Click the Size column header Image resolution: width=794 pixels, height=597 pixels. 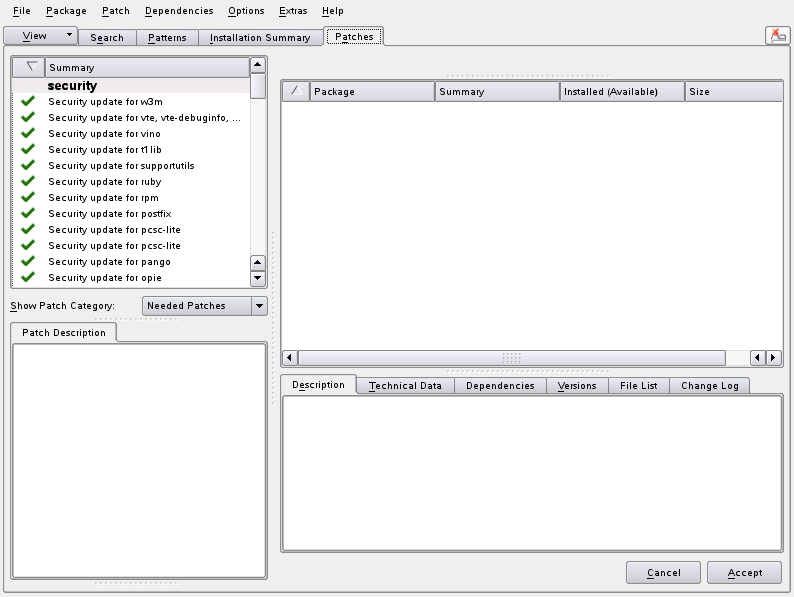pyautogui.click(x=734, y=92)
